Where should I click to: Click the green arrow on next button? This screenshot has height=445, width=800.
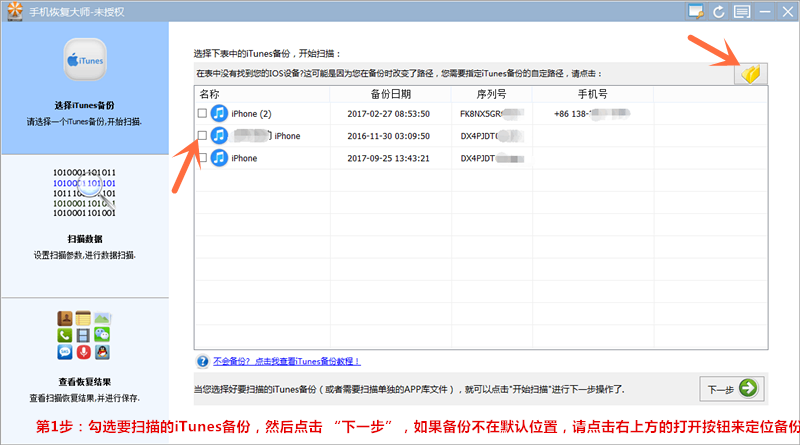pos(748,388)
